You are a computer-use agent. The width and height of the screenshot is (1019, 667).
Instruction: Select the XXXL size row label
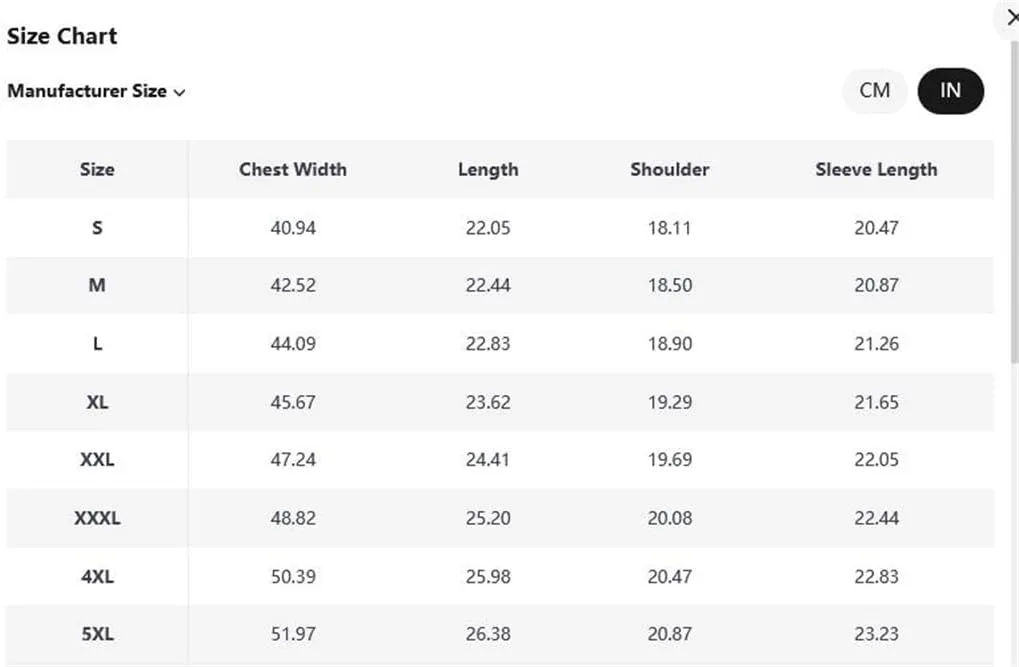97,518
